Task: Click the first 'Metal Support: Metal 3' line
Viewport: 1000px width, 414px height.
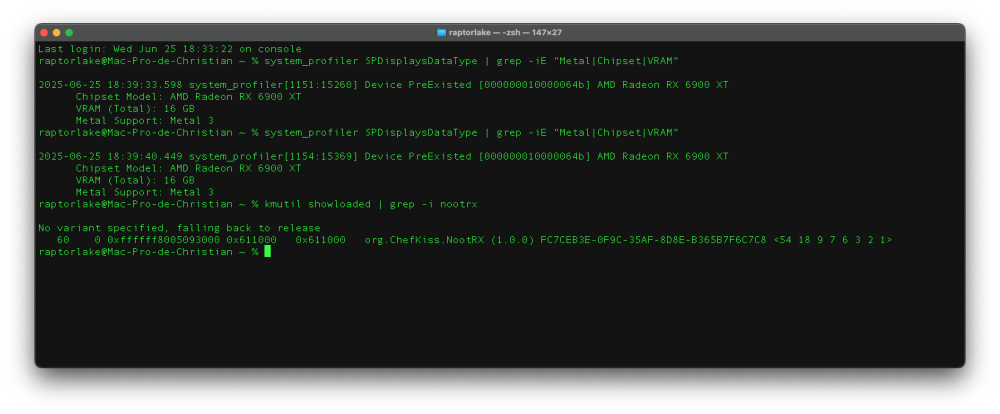Action: click(144, 121)
